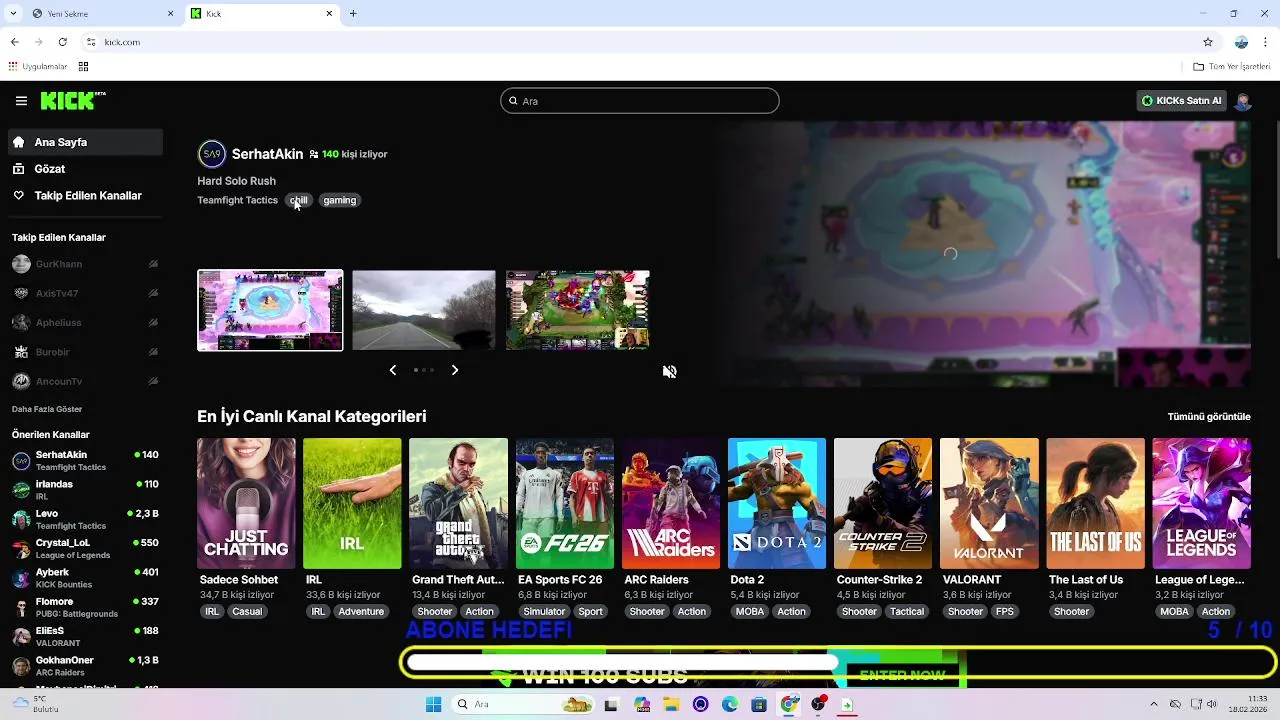The width and height of the screenshot is (1280, 720).
Task: Open ARC Raiders category card
Action: click(x=671, y=503)
